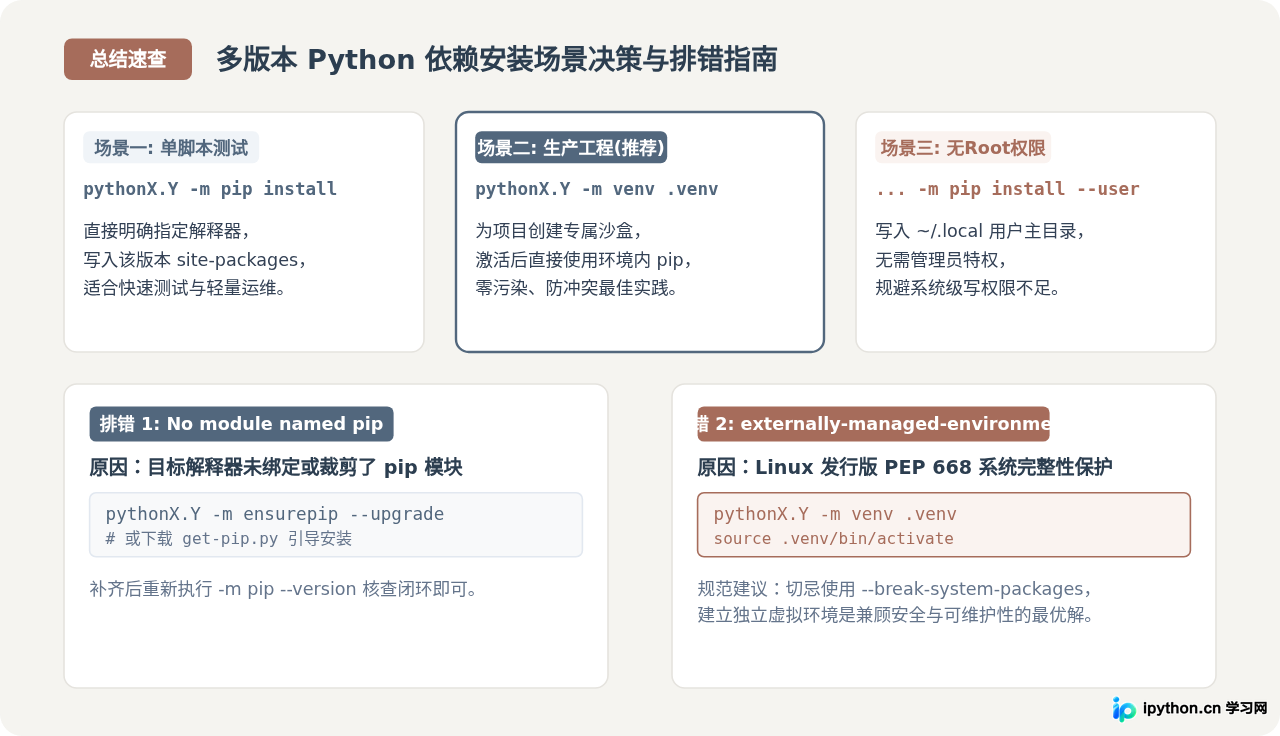Click the line 建立独立虚拟环境是兼顾安全与可维护性的最优解
Image resolution: width=1280 pixels, height=736 pixels.
896,615
